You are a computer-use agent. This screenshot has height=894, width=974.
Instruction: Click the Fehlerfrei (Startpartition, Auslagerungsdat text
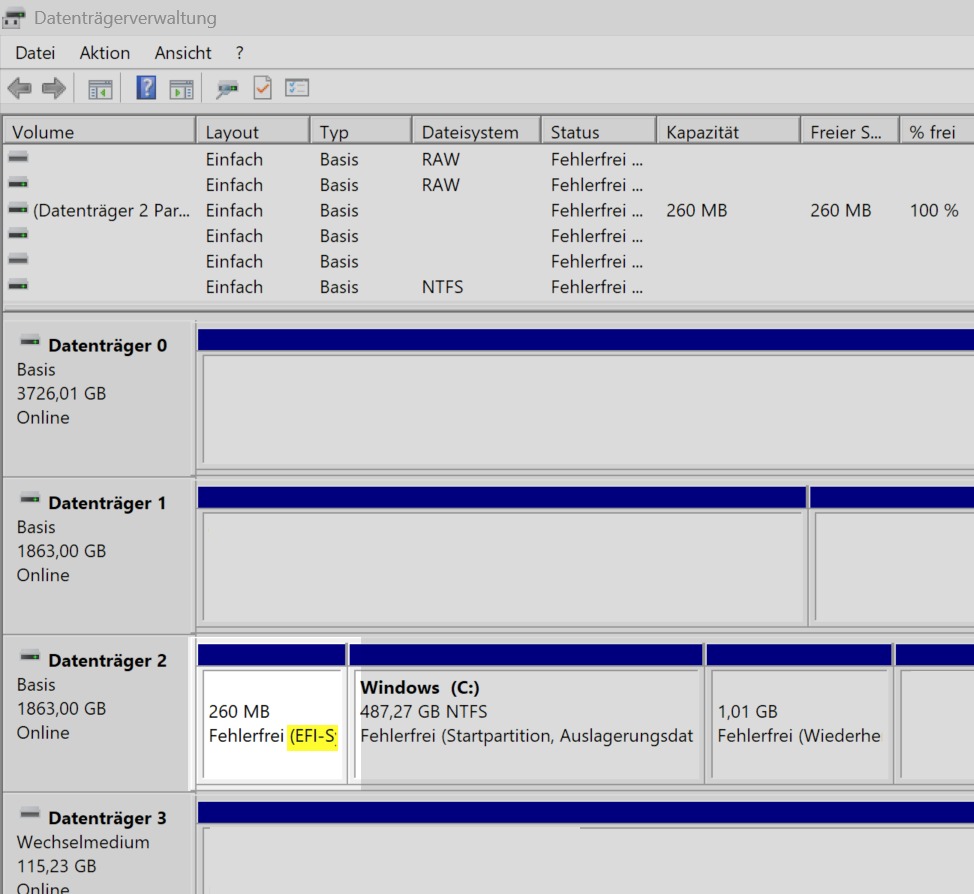tap(526, 736)
